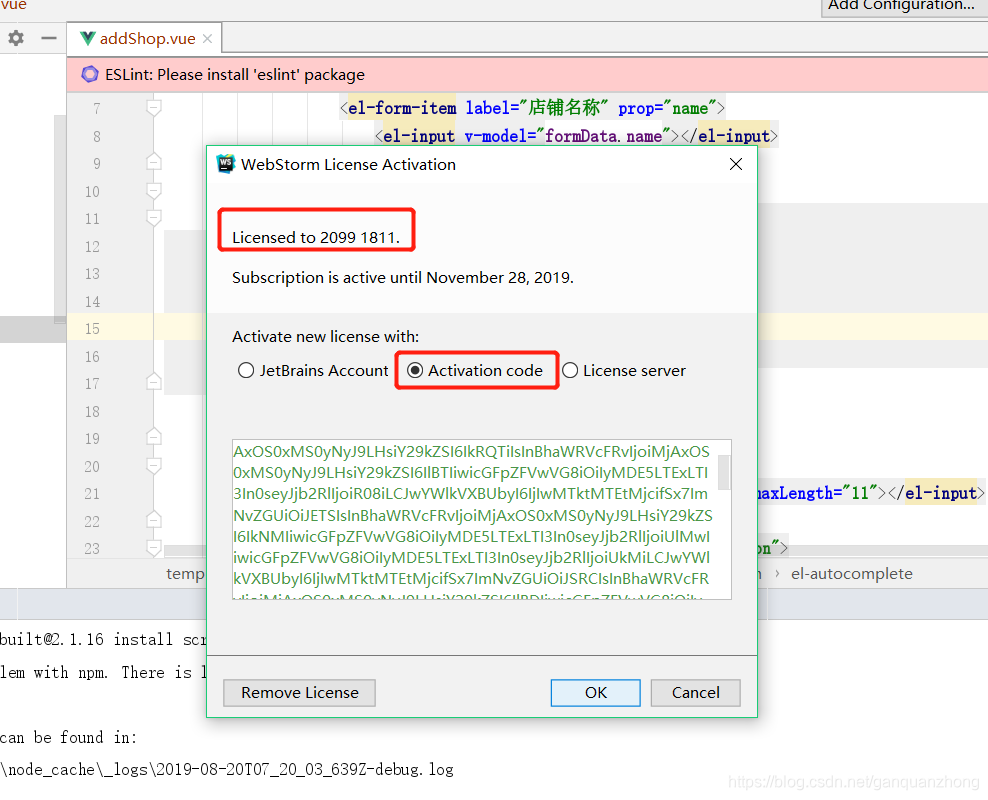
Task: Click the el-autocomplete breadcrumb item
Action: [x=851, y=574]
